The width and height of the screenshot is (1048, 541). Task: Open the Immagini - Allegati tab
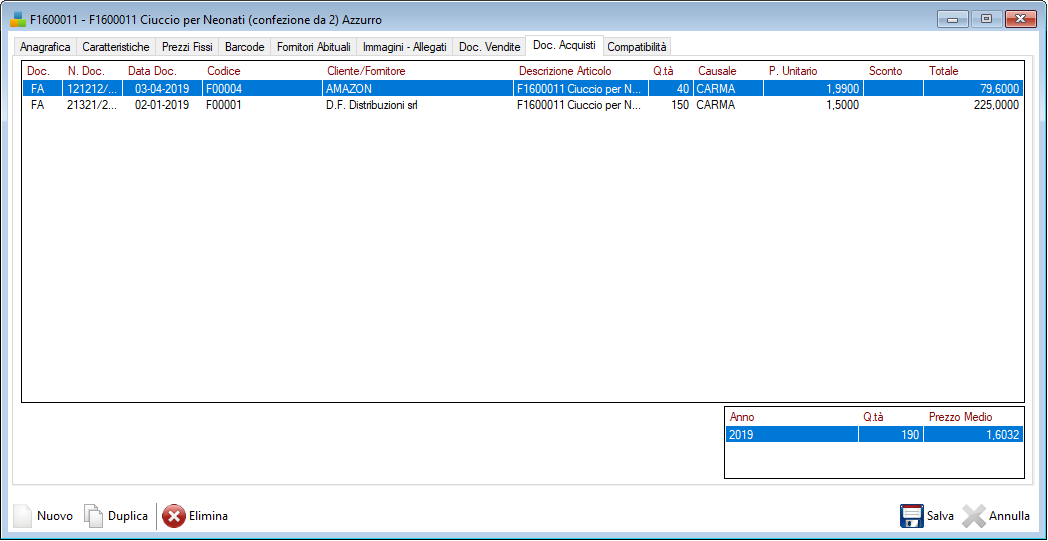pos(404,47)
